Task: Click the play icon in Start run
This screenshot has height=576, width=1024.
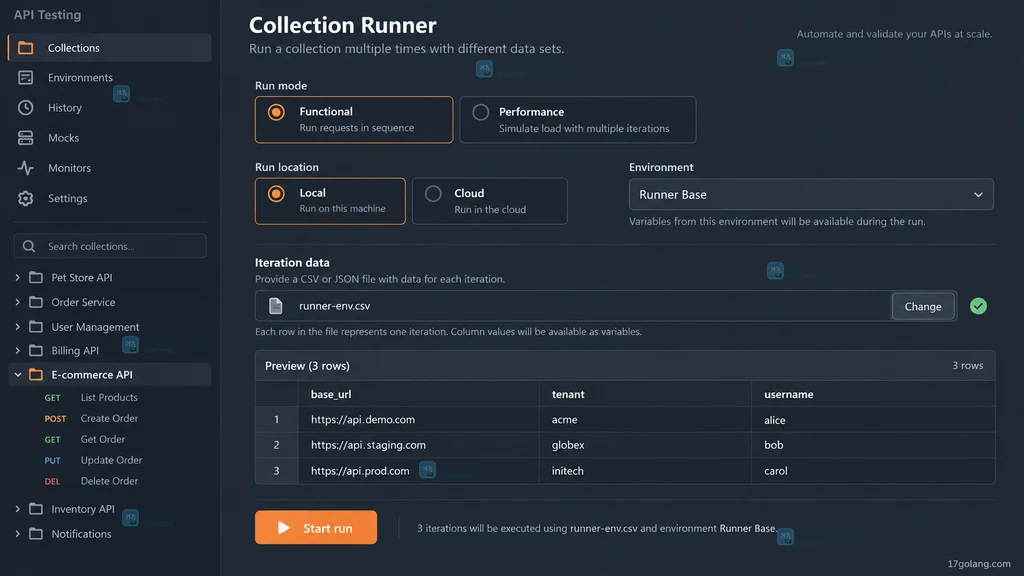Action: [x=283, y=528]
